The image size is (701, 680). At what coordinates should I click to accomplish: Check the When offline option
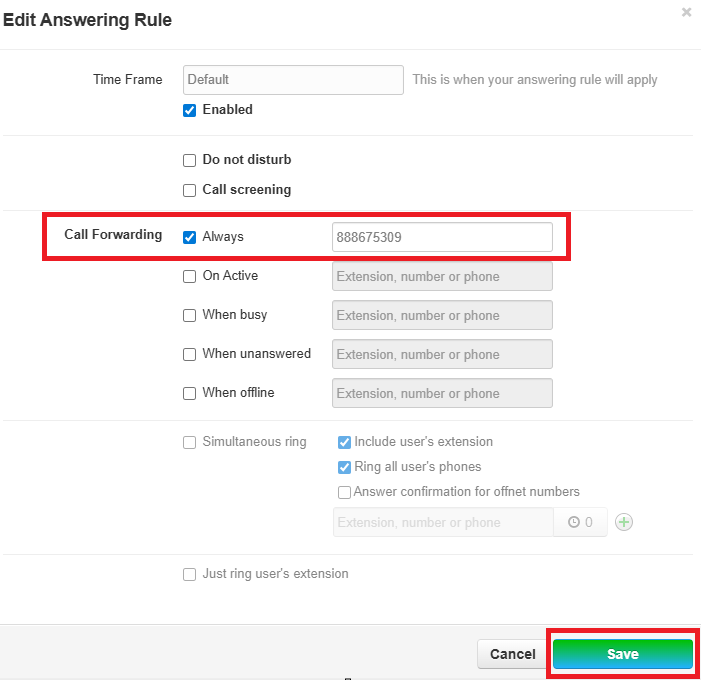189,393
